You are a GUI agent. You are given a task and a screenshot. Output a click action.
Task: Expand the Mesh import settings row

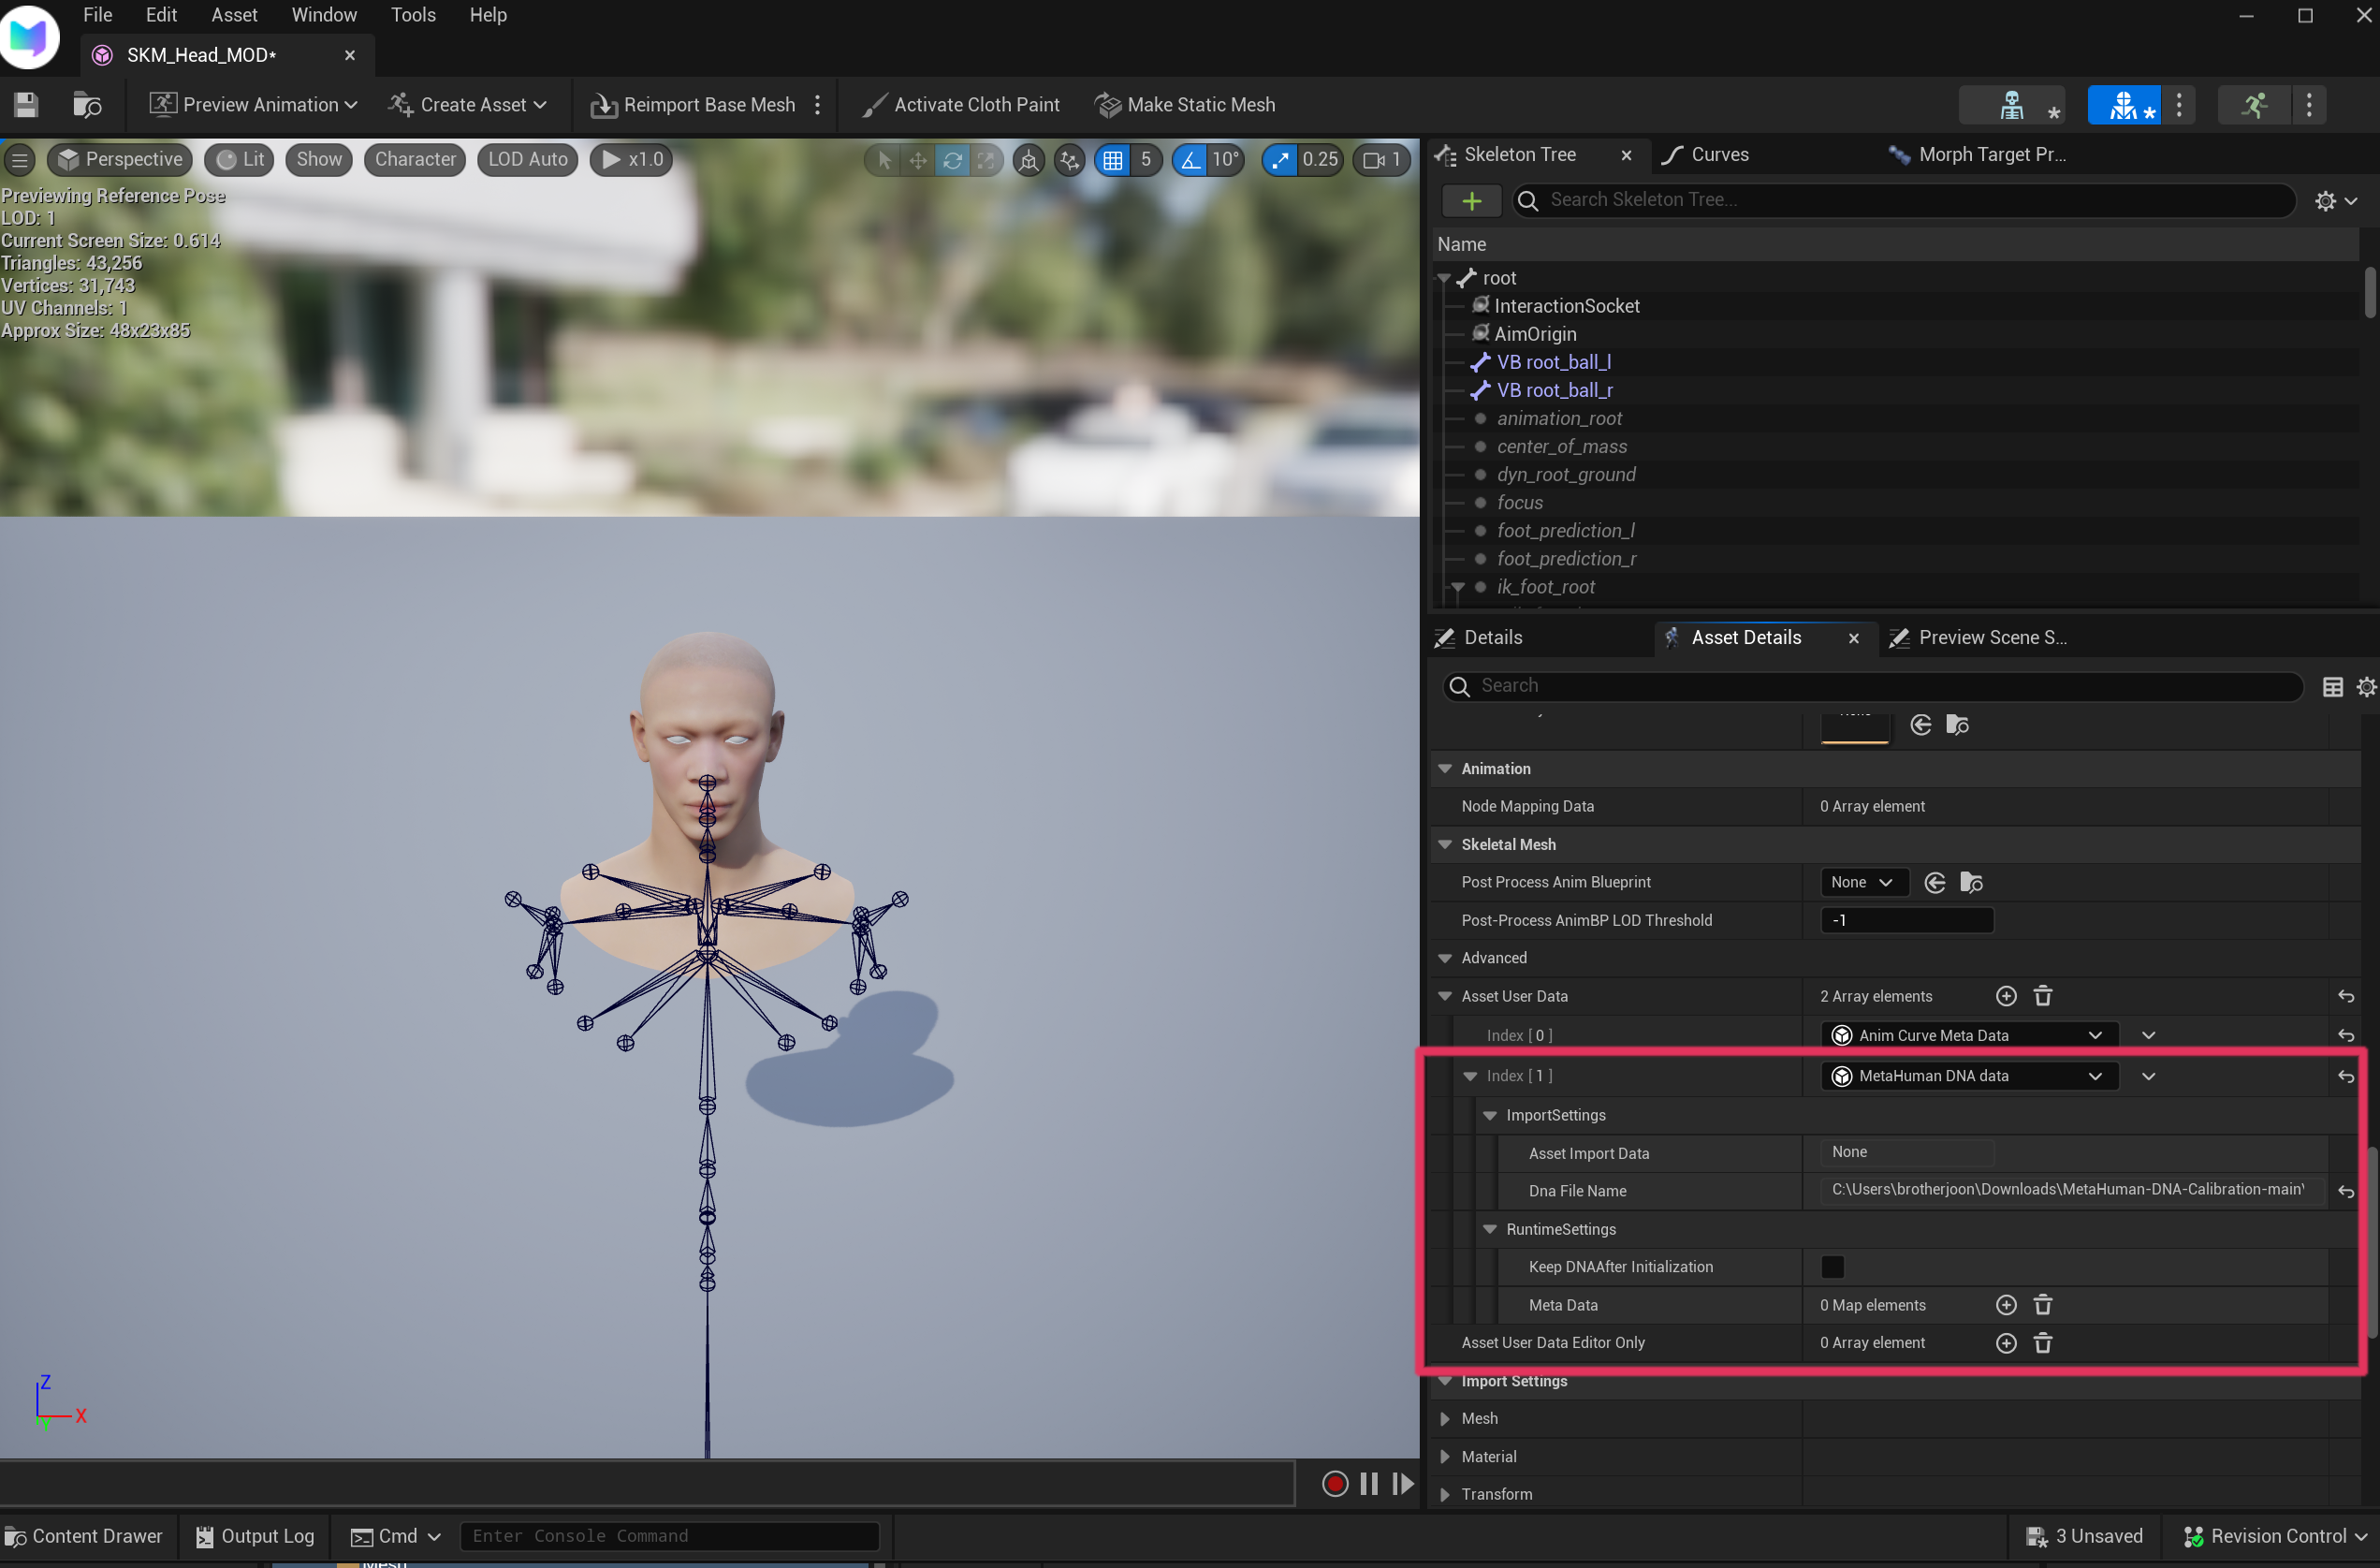coord(1445,1418)
